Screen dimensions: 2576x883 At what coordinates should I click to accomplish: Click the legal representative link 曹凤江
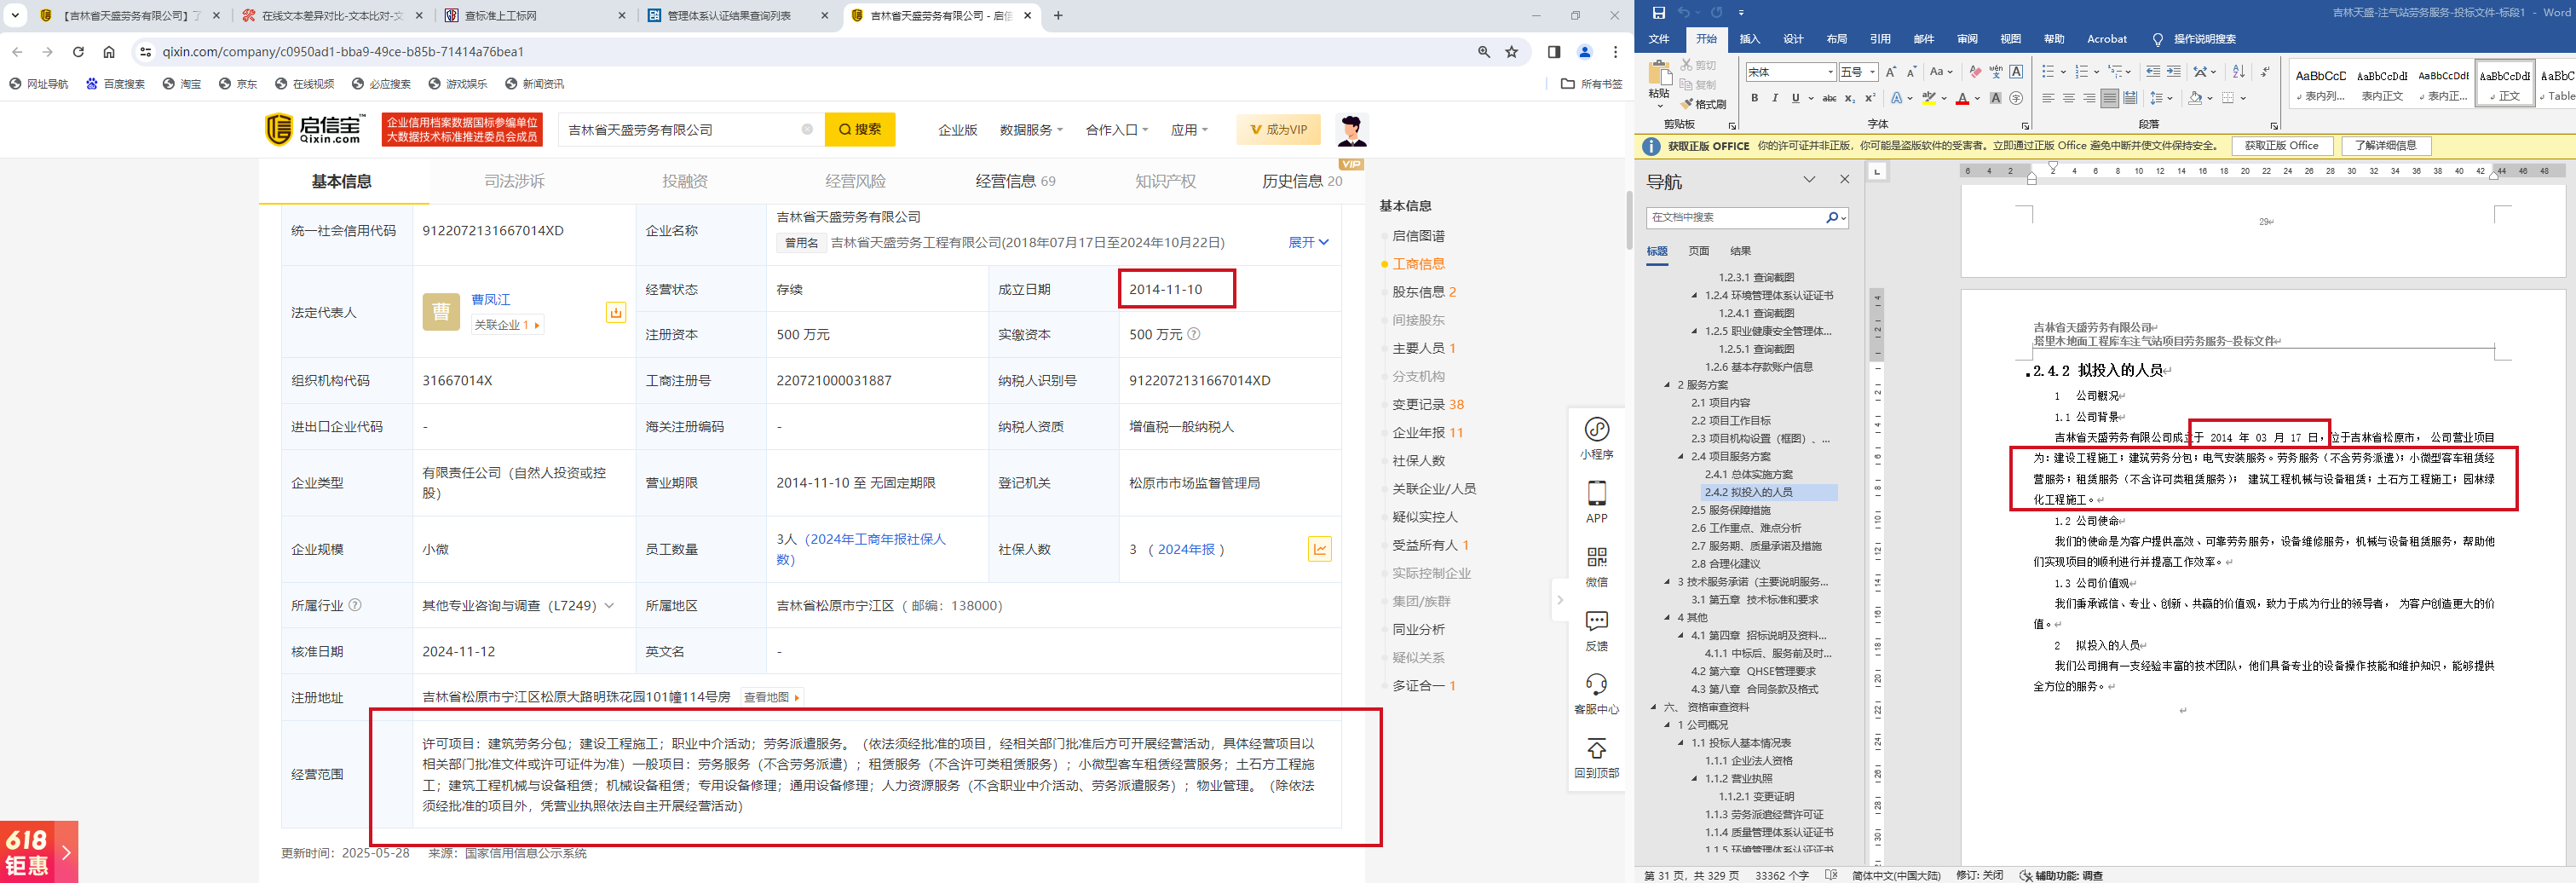click(x=490, y=300)
